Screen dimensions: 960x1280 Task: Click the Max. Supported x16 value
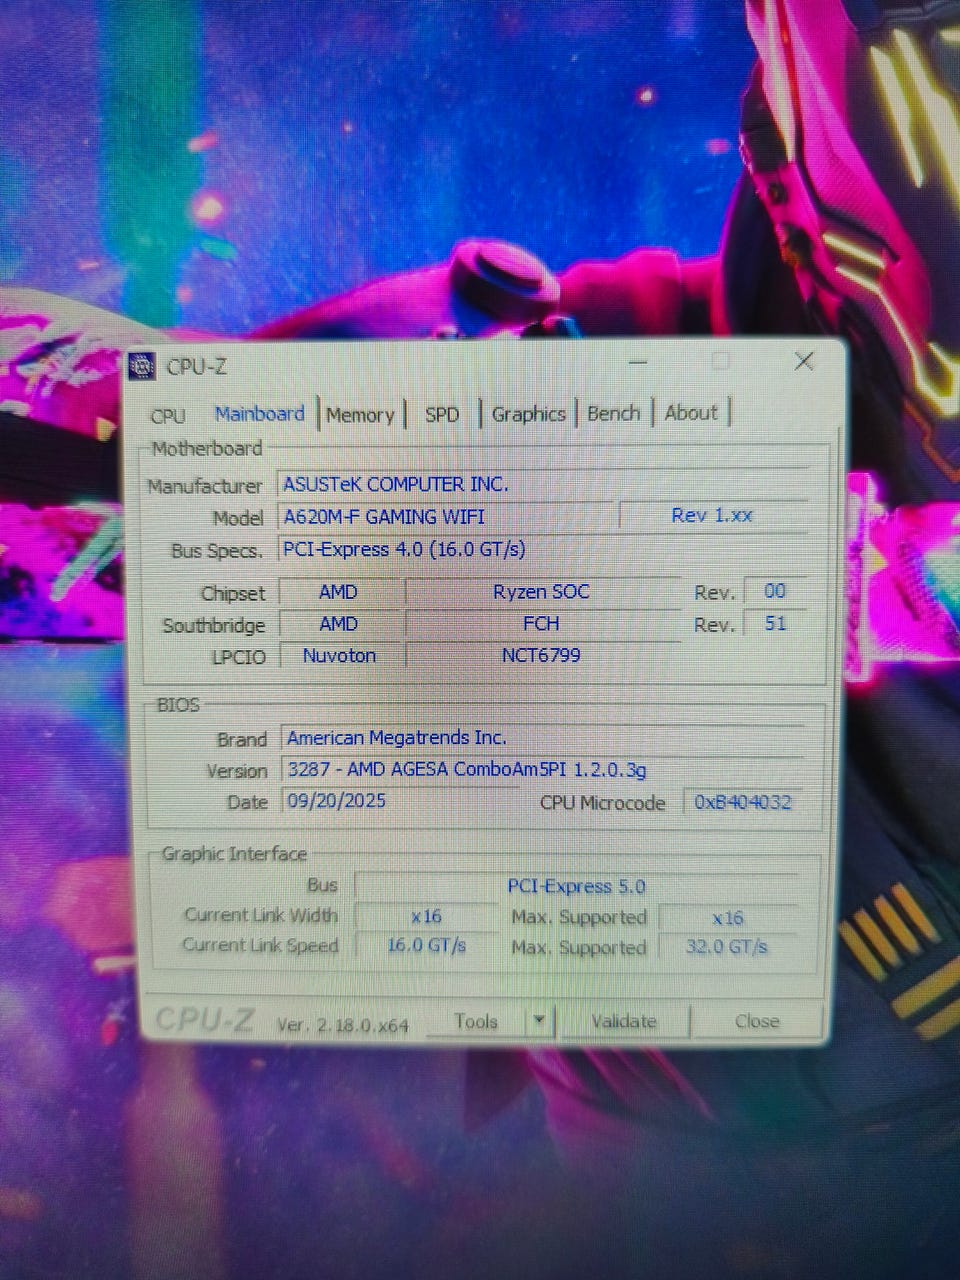[x=728, y=917]
